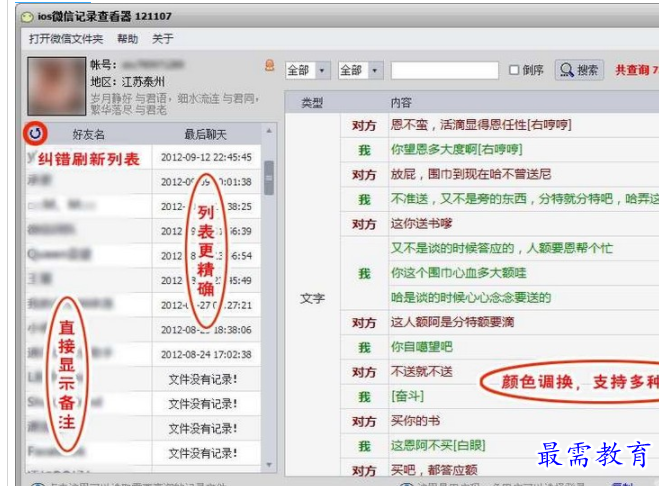Viewport: 659px width, 486px height.
Task: Click the 好友名 column header
Action: pos(88,135)
